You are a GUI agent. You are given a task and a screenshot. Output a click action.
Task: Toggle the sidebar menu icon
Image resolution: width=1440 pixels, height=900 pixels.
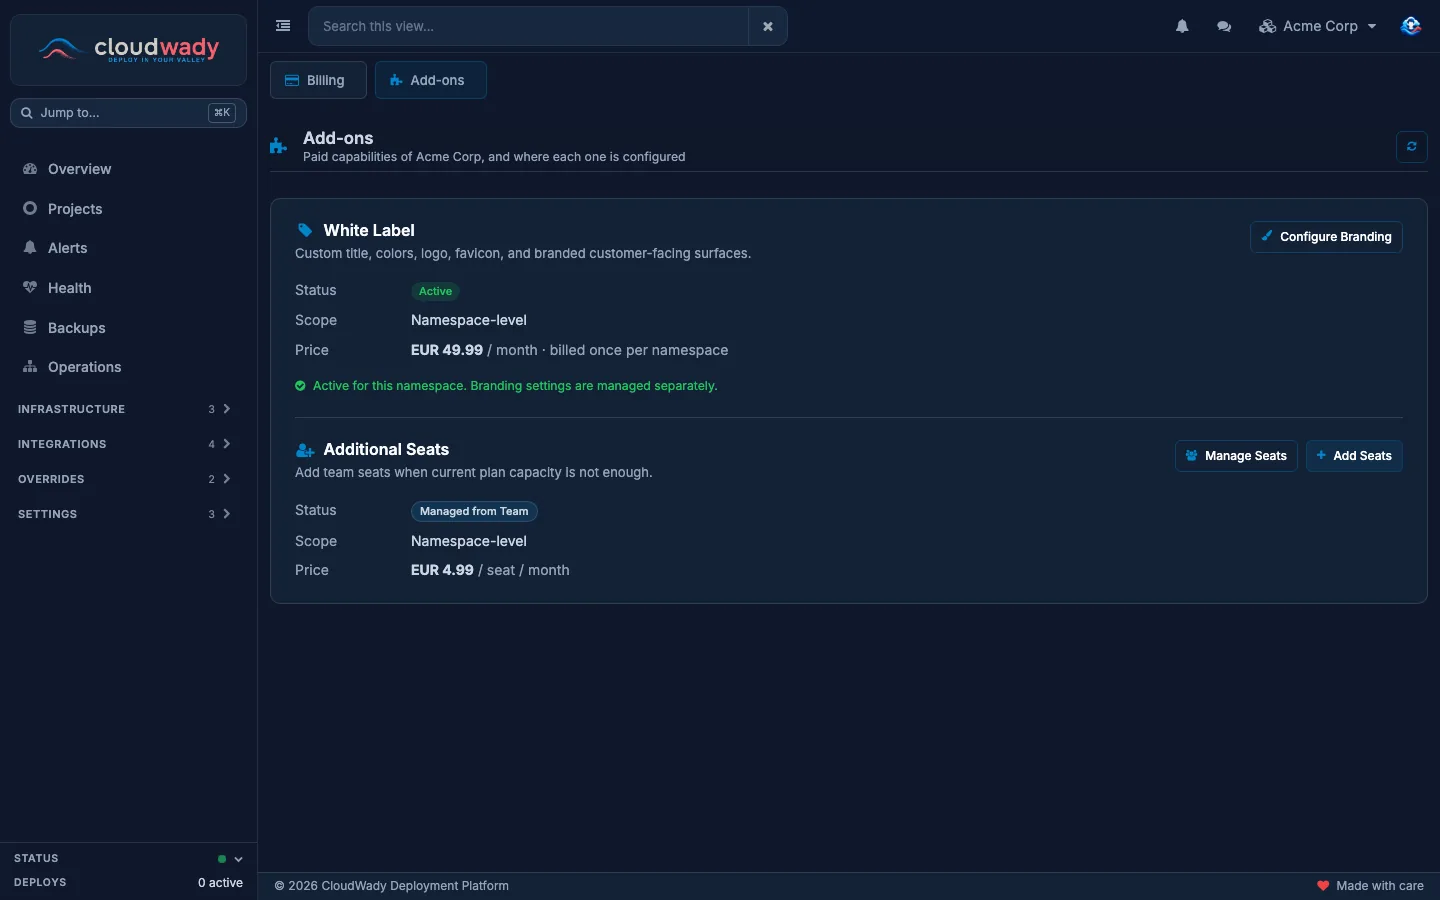[x=283, y=26]
